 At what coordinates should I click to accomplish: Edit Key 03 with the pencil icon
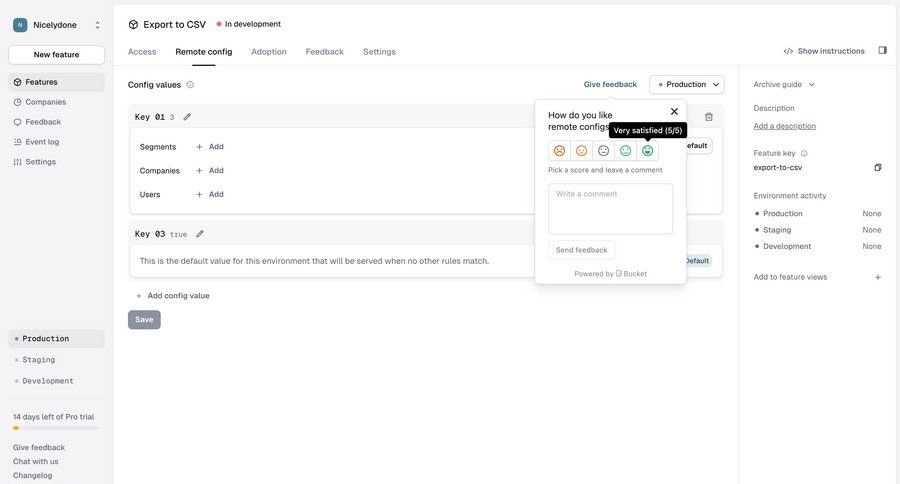(x=200, y=234)
